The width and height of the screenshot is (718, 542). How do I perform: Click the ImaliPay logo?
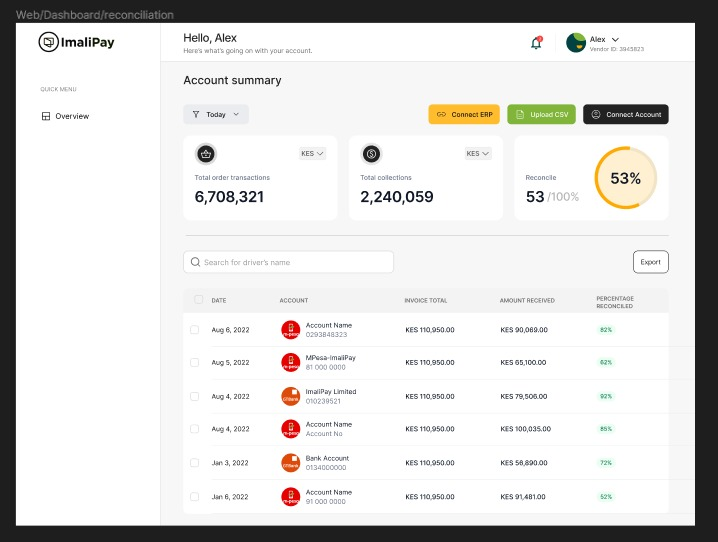tap(76, 42)
